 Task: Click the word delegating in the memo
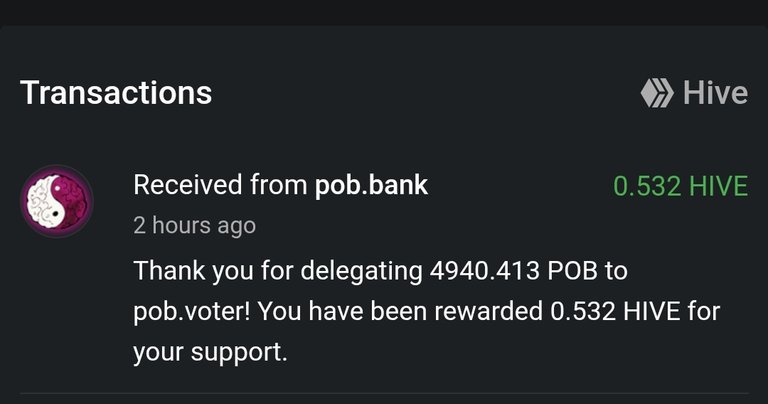(x=361, y=271)
